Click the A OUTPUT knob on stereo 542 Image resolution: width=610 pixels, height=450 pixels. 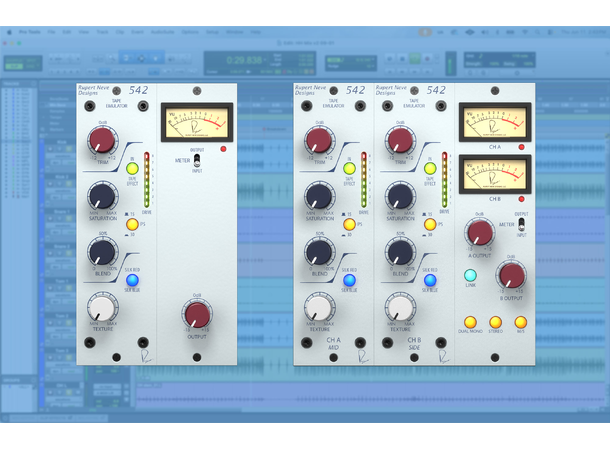(480, 233)
